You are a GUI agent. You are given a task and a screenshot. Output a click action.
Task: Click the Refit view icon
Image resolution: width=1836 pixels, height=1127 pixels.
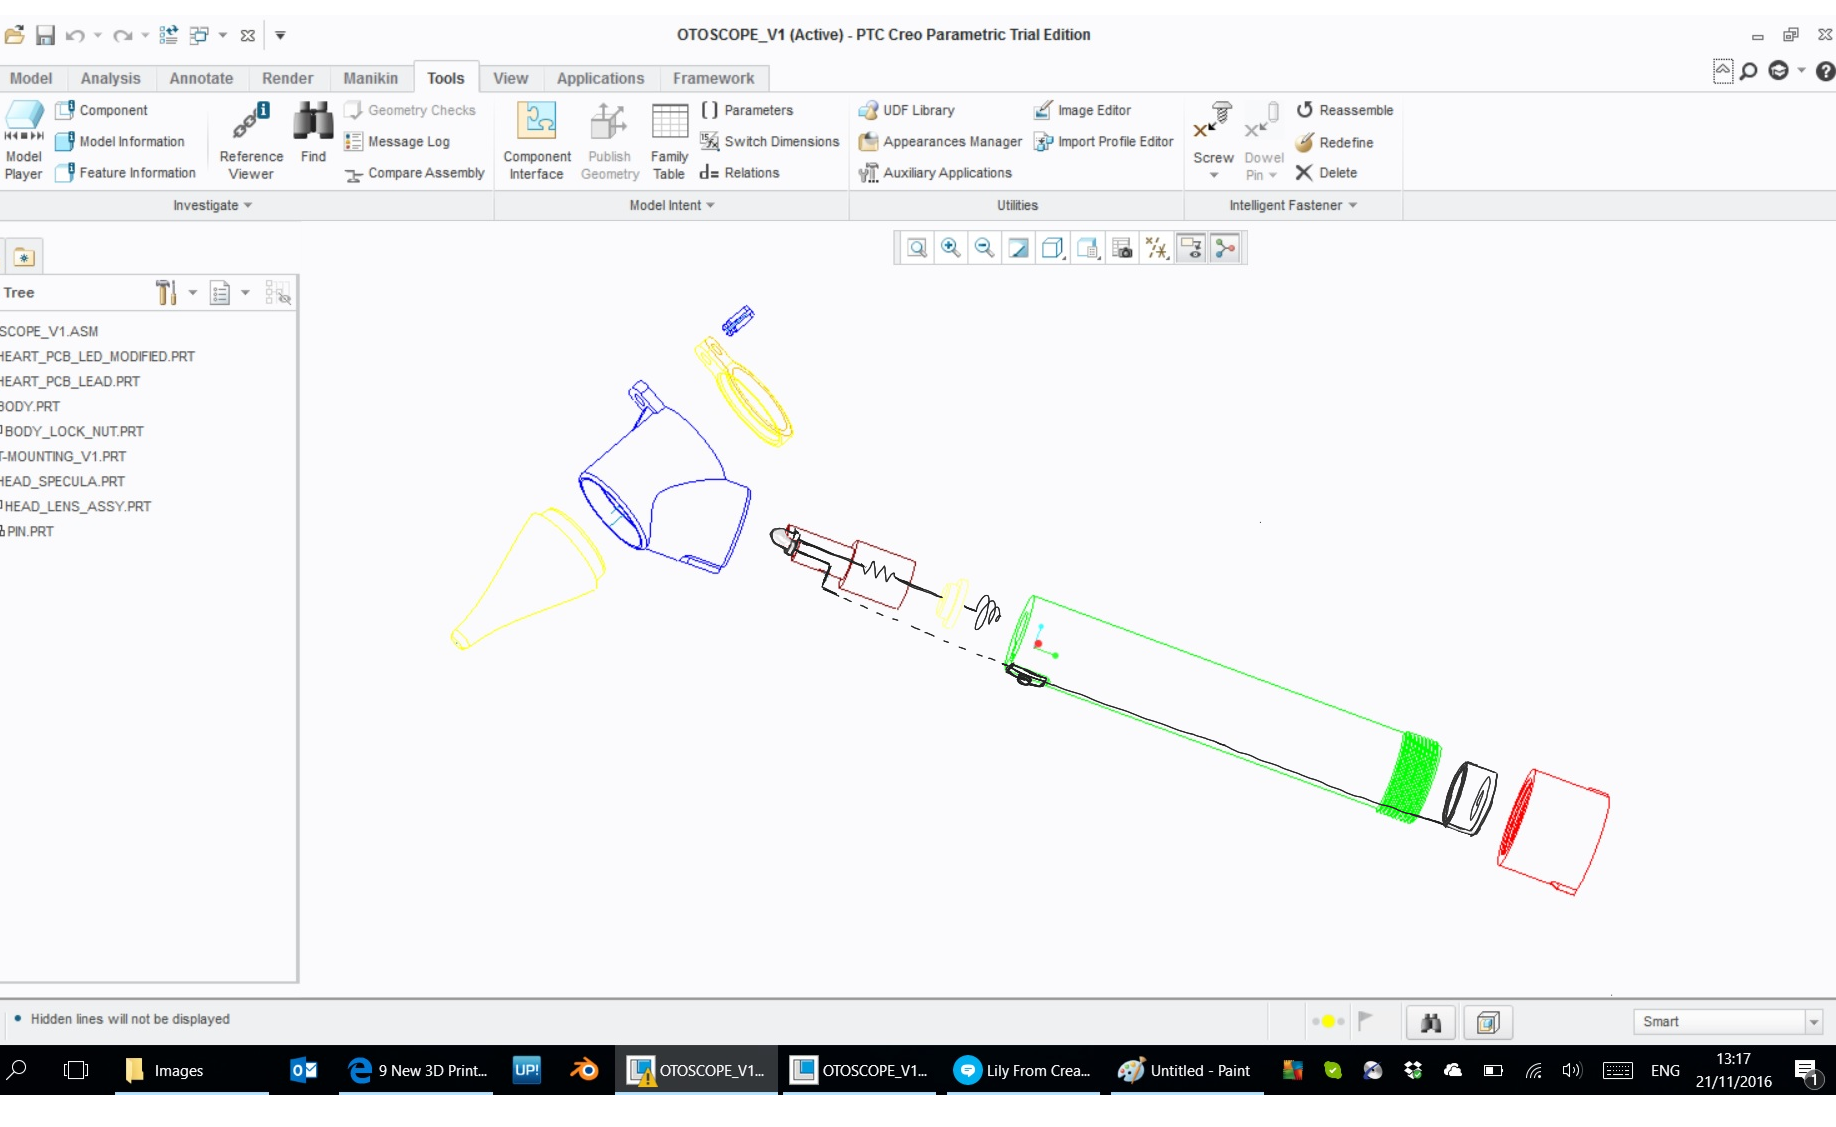coord(917,248)
